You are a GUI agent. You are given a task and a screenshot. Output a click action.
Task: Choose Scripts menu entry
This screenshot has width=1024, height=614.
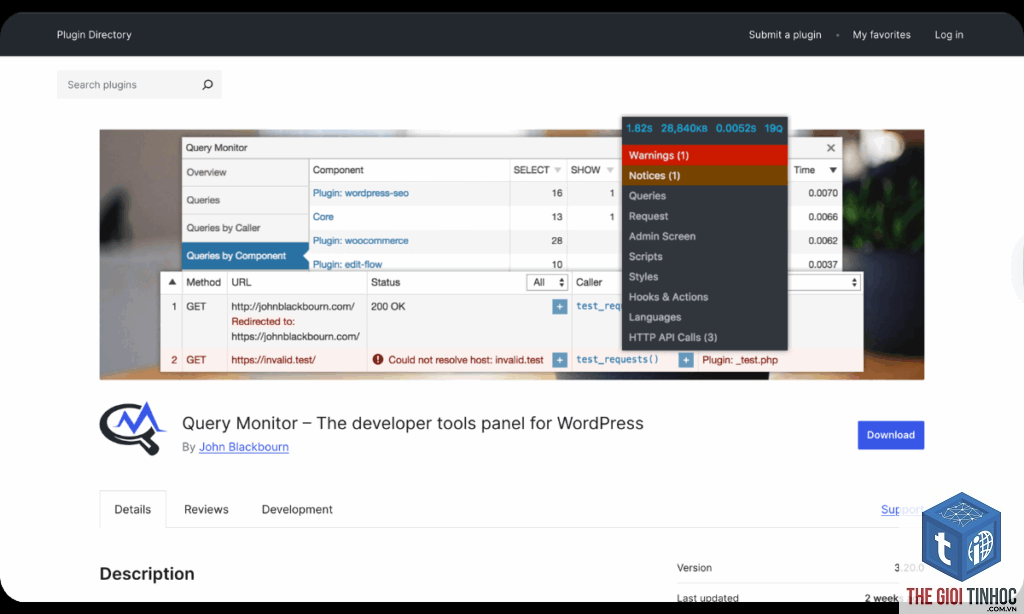[x=705, y=256]
